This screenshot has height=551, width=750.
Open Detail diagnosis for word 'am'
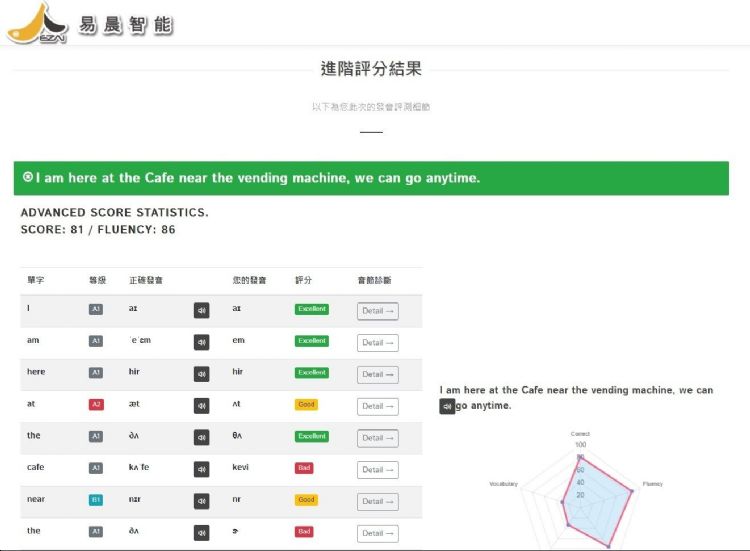[377, 343]
